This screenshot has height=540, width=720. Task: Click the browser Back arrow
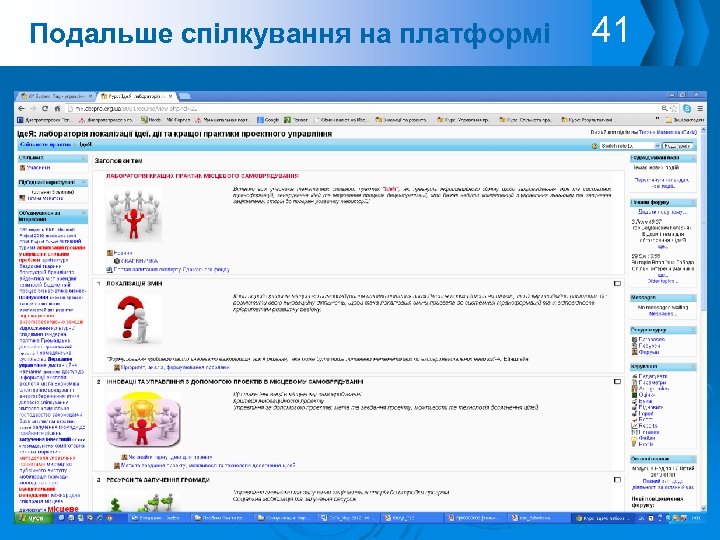tap(22, 108)
